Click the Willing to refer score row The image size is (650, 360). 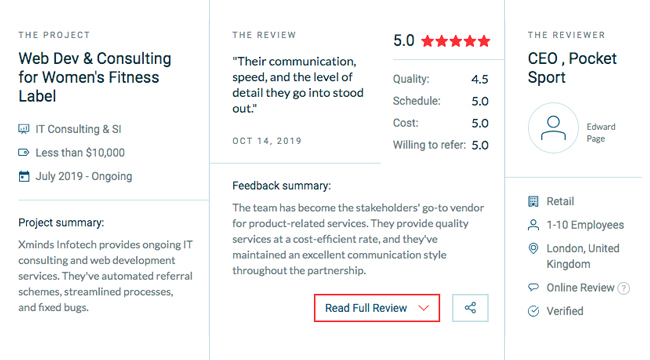click(441, 145)
